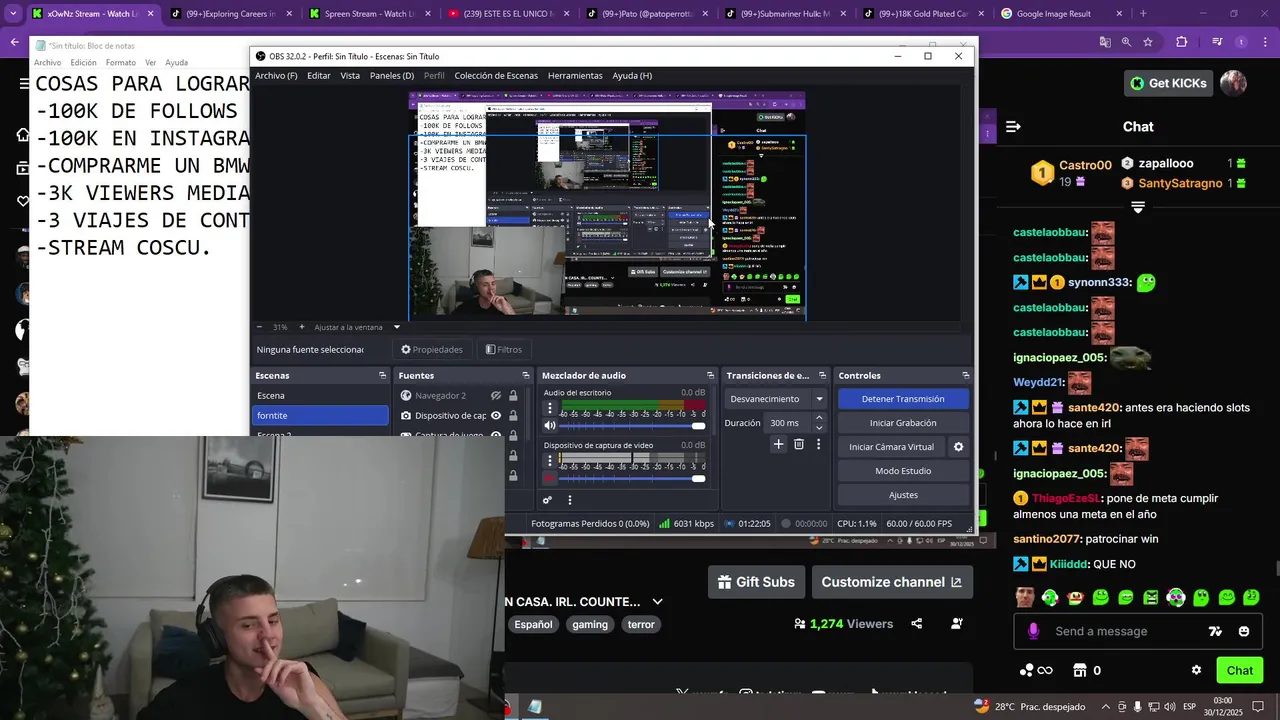
Task: Undock the Controles panel
Action: tap(965, 375)
